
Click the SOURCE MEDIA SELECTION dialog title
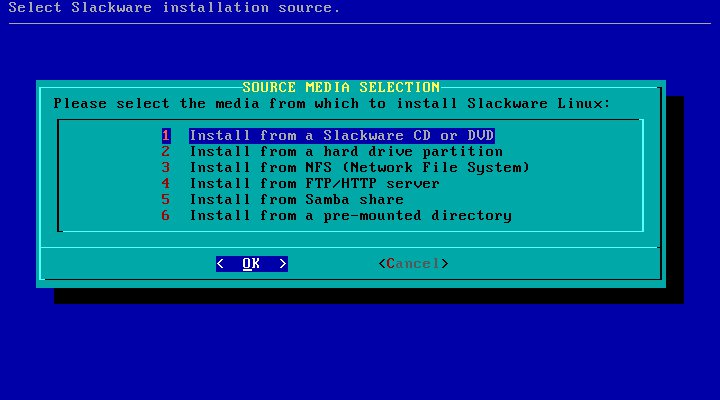[x=341, y=87]
